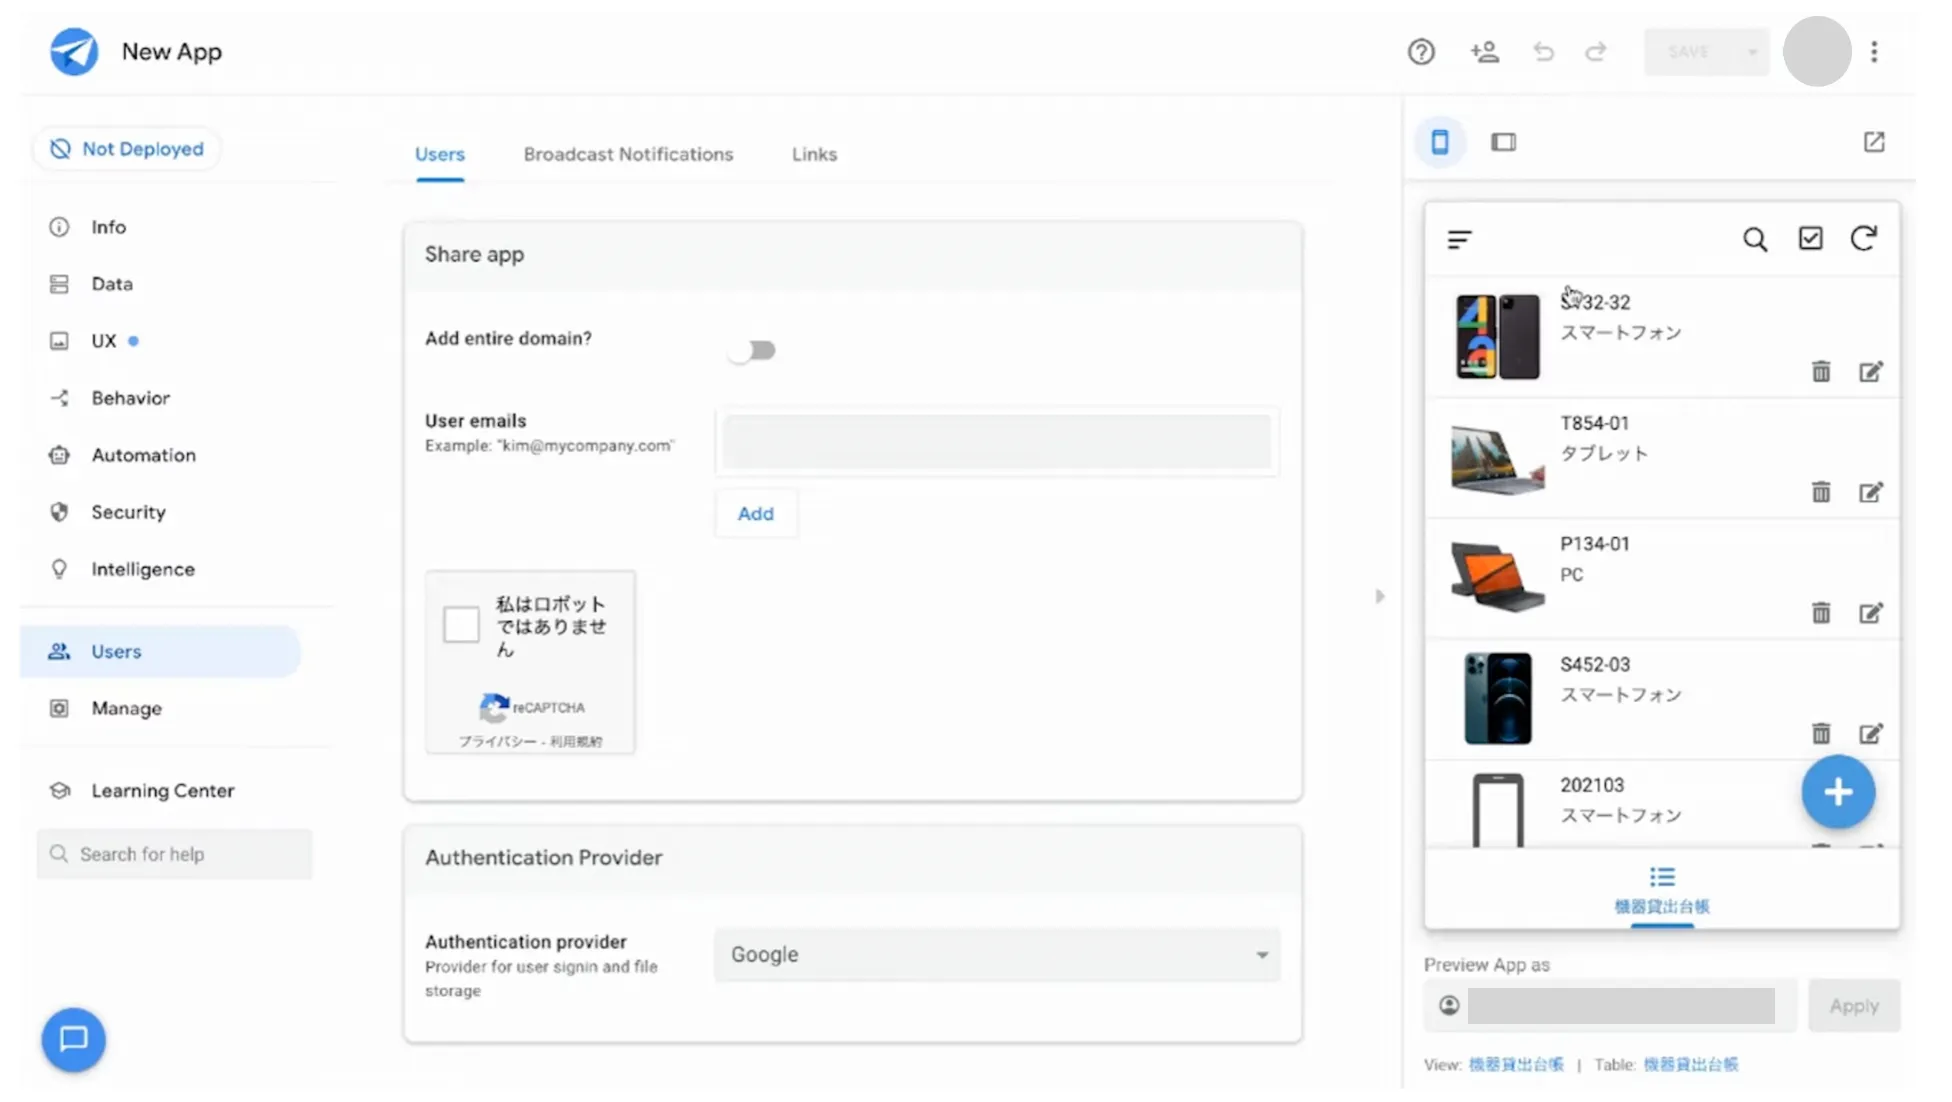Click the Apply button in preview section
The image size is (1952, 1102).
pyautogui.click(x=1854, y=1004)
